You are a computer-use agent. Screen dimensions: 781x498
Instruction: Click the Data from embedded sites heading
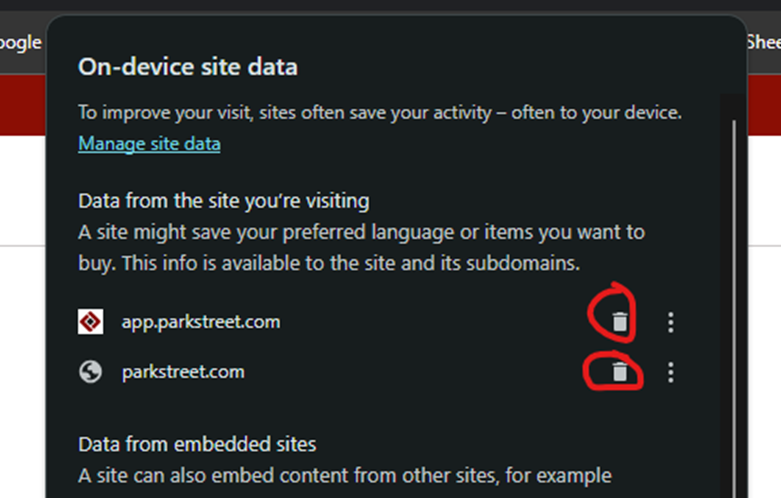pyautogui.click(x=197, y=444)
